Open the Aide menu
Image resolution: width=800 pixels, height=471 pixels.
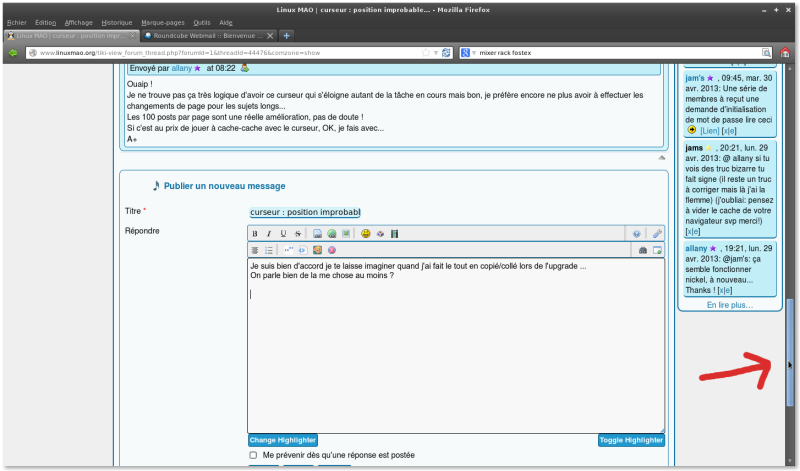pyautogui.click(x=226, y=22)
